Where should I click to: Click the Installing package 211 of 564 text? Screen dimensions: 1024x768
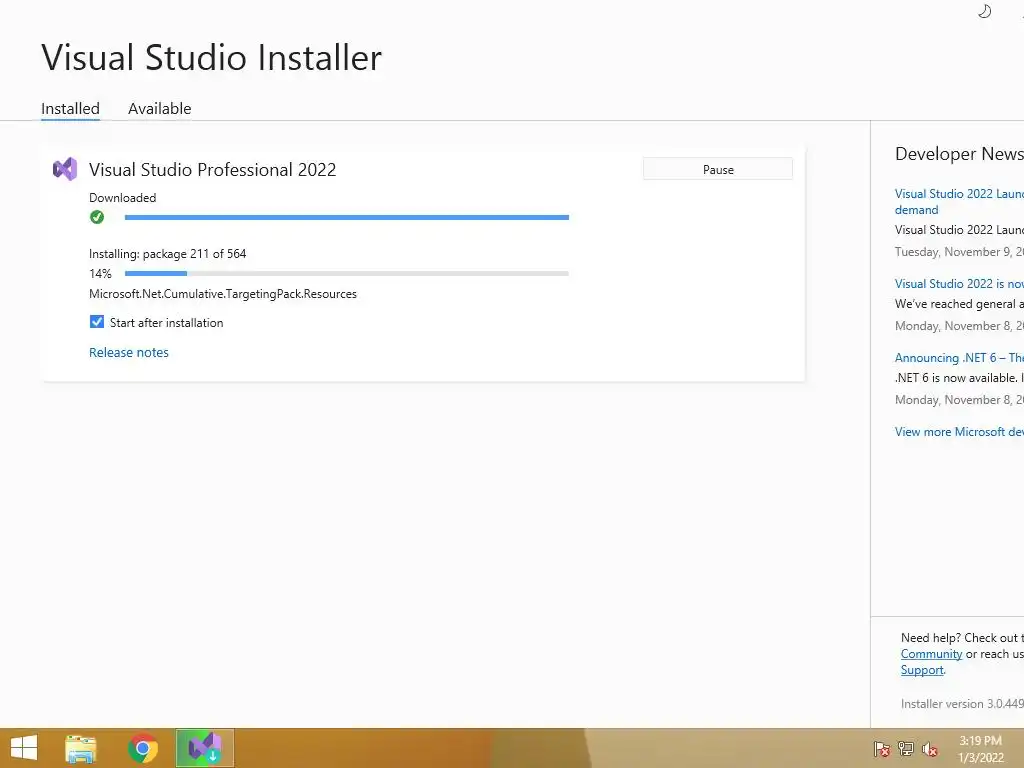(168, 253)
